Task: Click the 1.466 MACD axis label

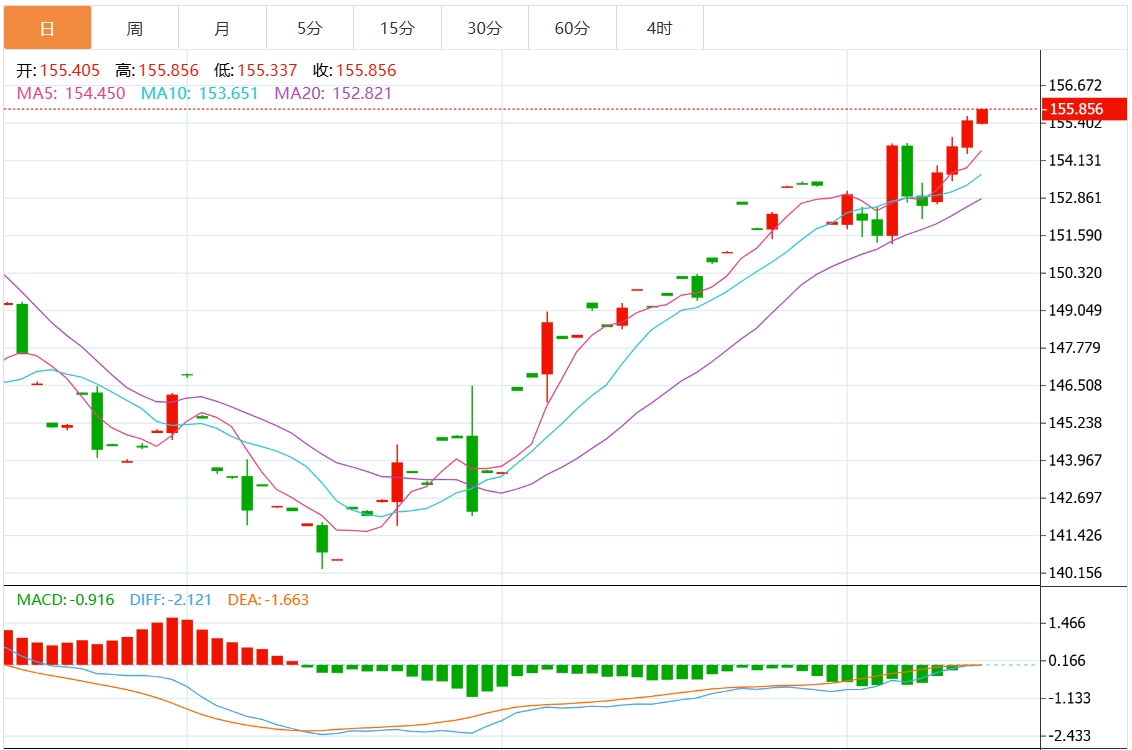Action: (x=1068, y=623)
